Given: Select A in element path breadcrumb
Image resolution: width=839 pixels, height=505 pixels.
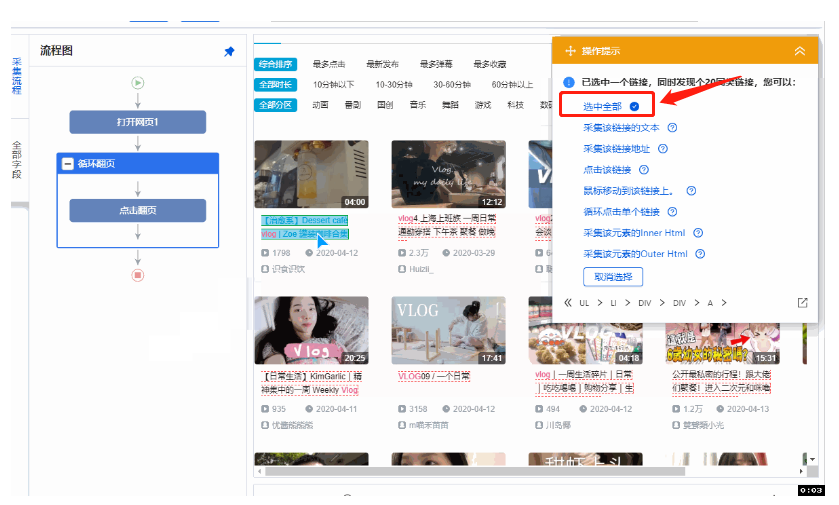Looking at the screenshot, I should pos(710,303).
